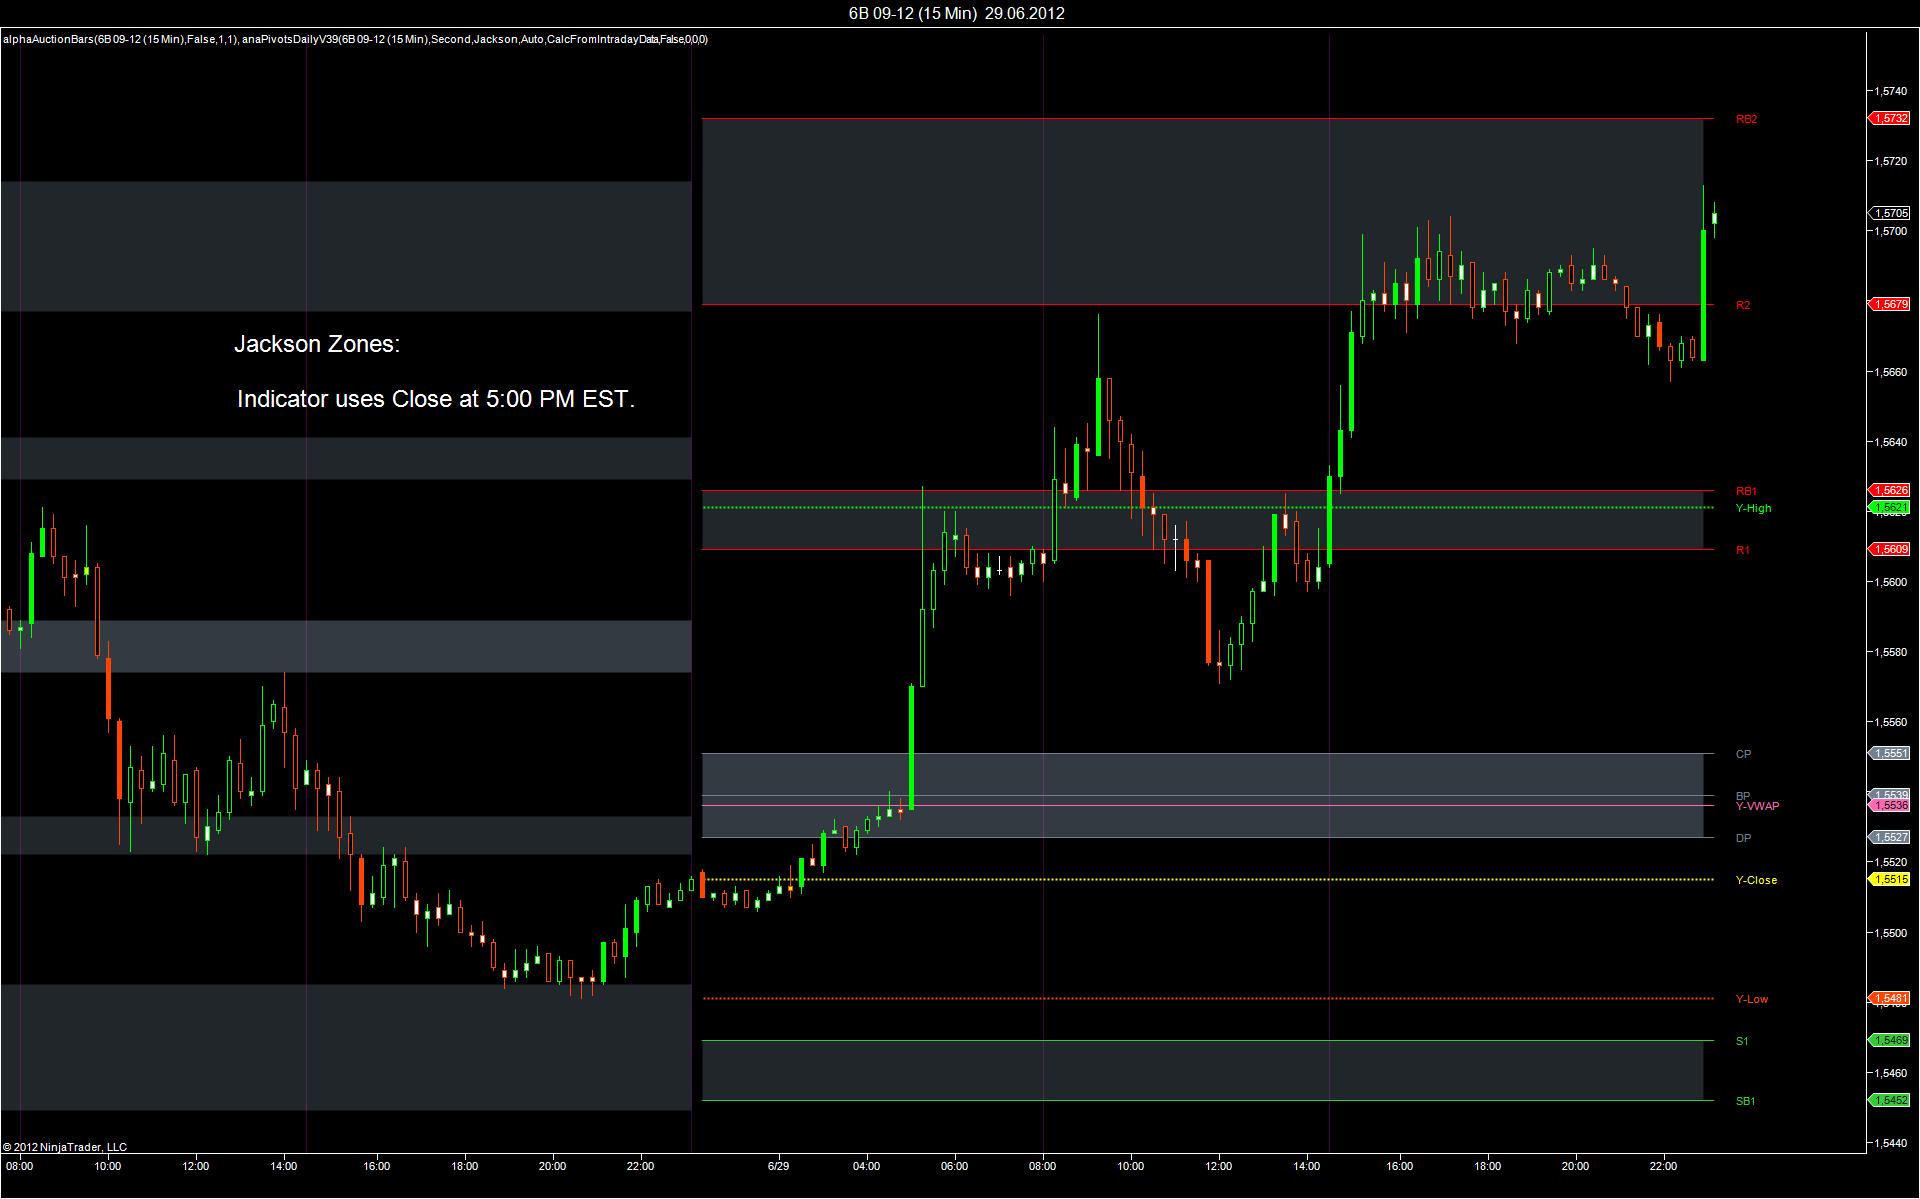Screen dimensions: 1920x1199
Task: Click the NinjaTrader copyright text
Action: pos(65,1147)
